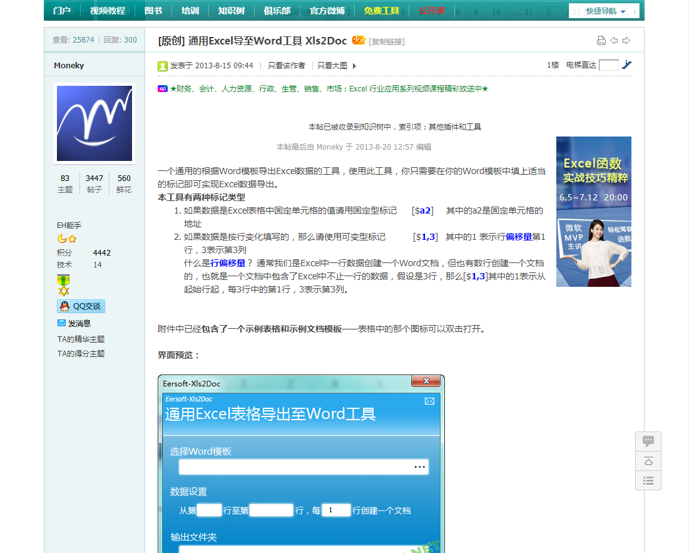Click the 选择Word模板 input field in preview
The width and height of the screenshot is (689, 553).
(x=304, y=467)
